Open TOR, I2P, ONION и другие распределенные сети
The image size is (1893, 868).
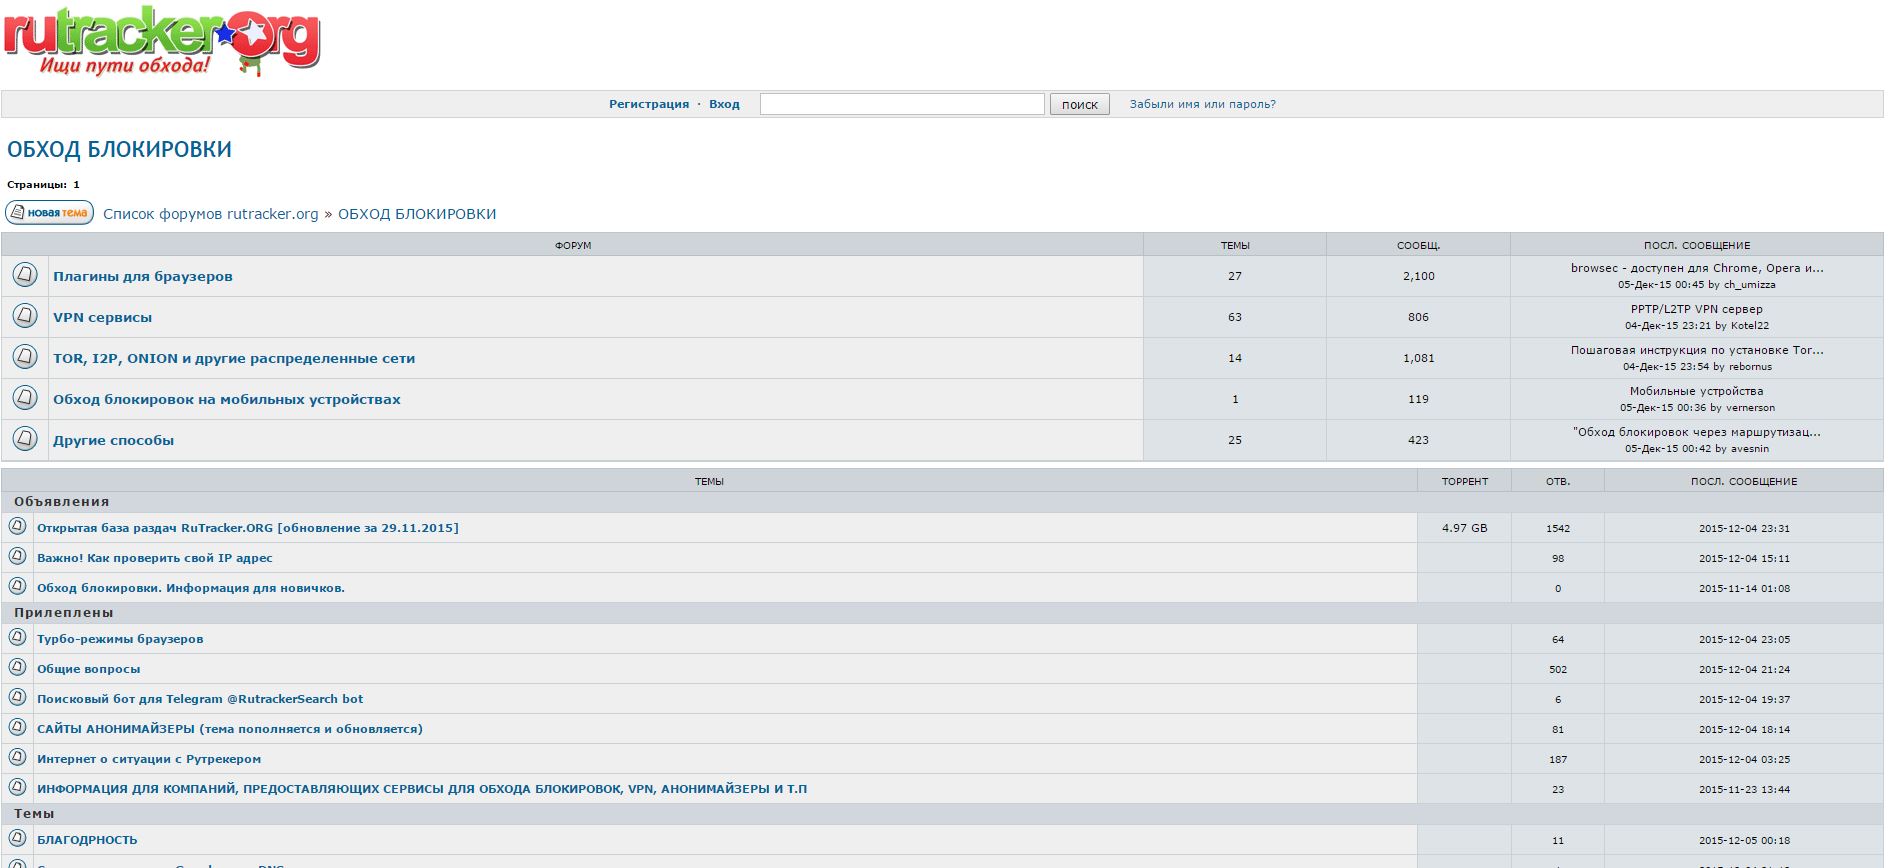click(234, 358)
